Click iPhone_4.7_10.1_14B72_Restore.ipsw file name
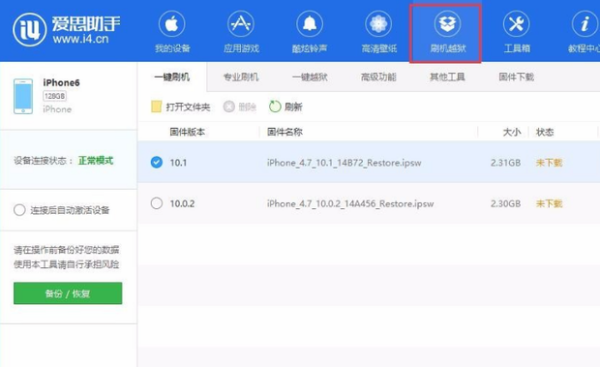 pos(344,163)
